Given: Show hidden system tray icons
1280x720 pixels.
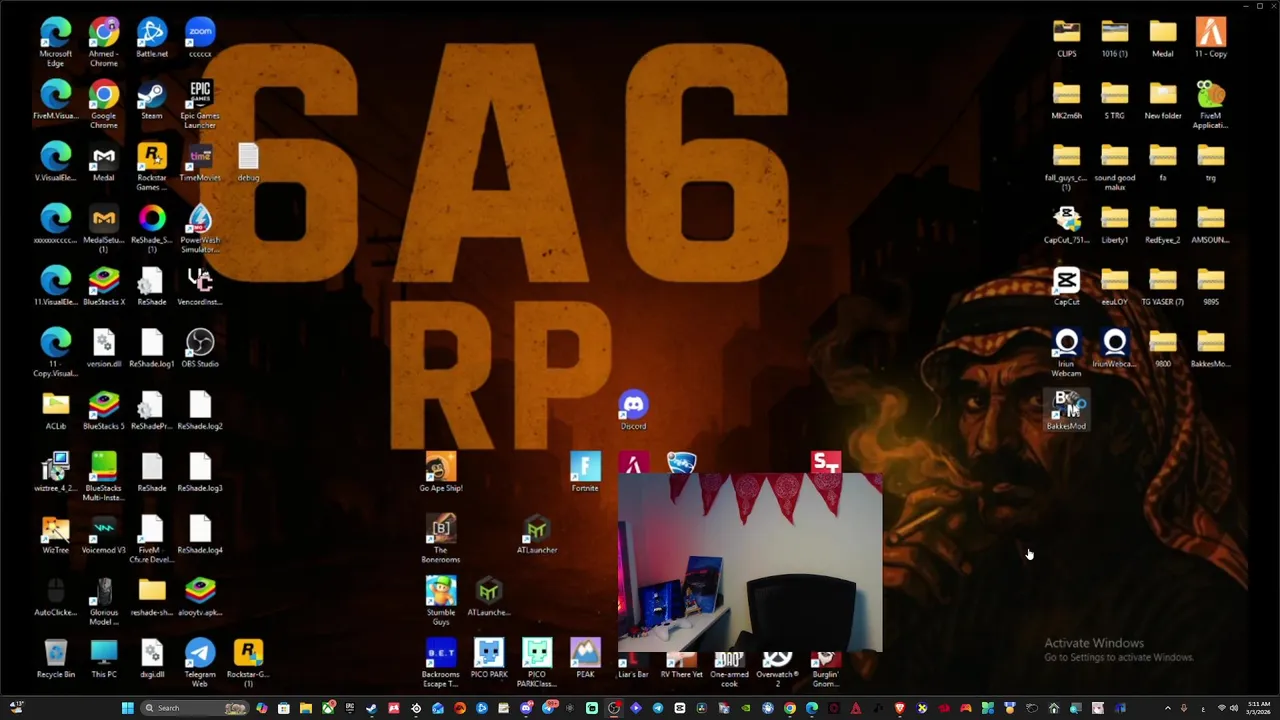Looking at the screenshot, I should point(1167,708).
